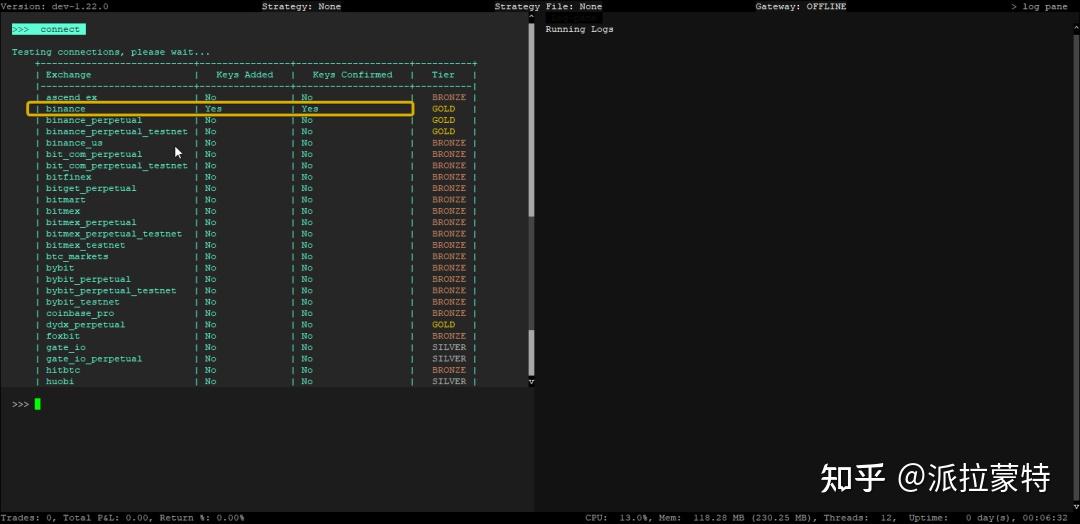Select the 'btc_markets' exchange row
The width and height of the screenshot is (1080, 524).
coord(256,257)
